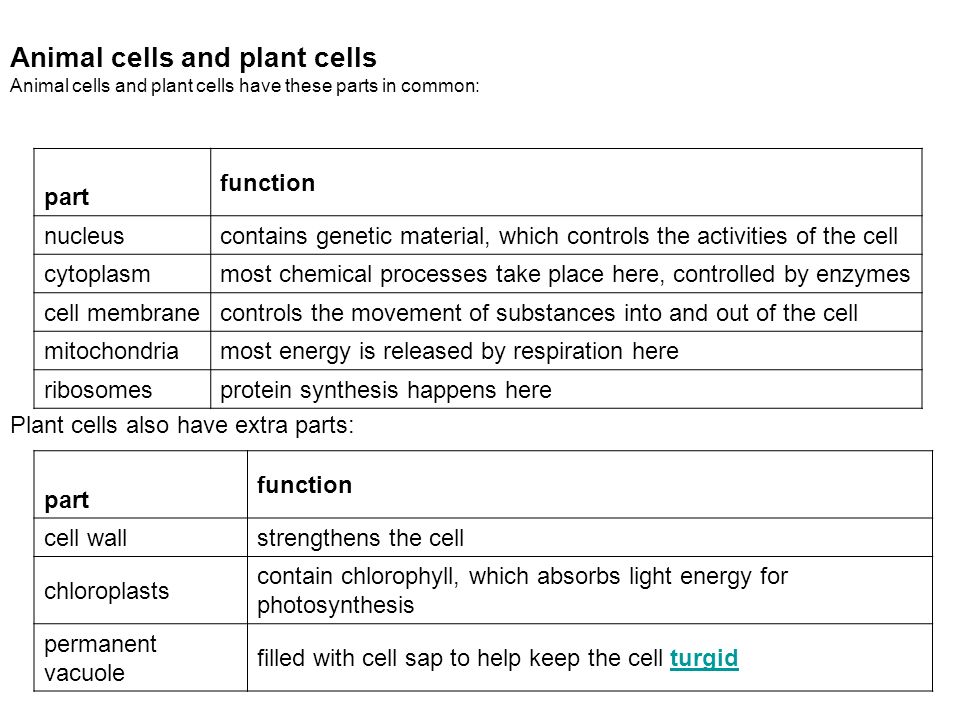This screenshot has height=720, width=960.
Task: Select the cell membrane table cell
Action: (x=122, y=312)
